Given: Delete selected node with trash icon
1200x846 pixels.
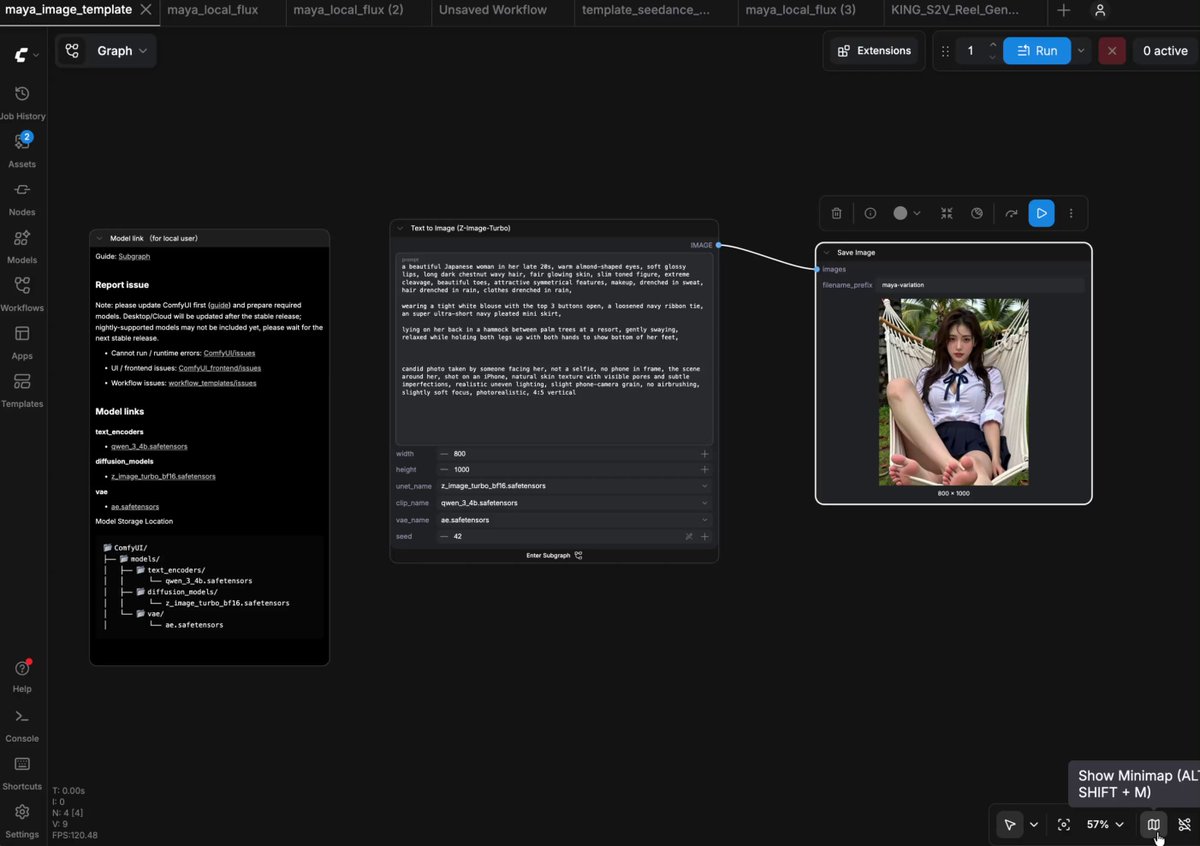Looking at the screenshot, I should (836, 213).
